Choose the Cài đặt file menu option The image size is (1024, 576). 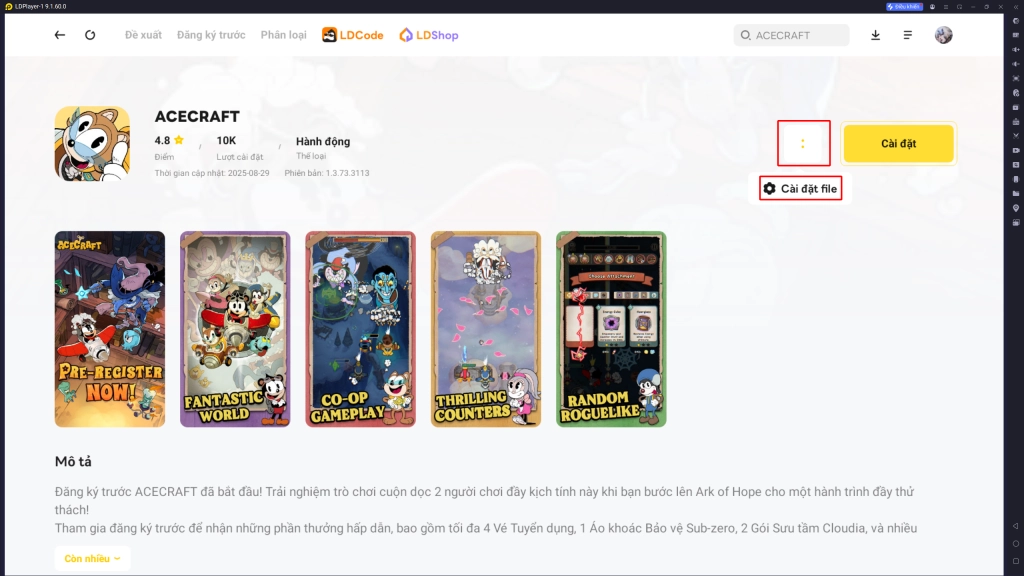[801, 189]
